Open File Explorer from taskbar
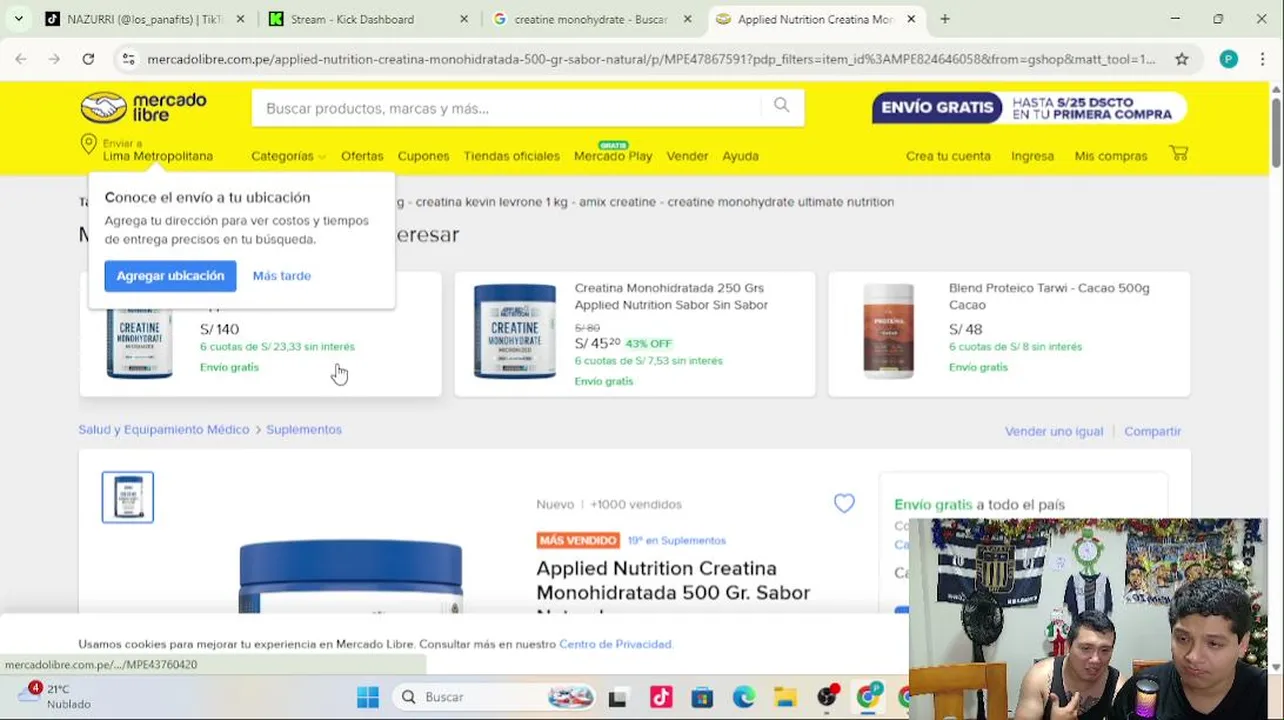 [x=785, y=697]
